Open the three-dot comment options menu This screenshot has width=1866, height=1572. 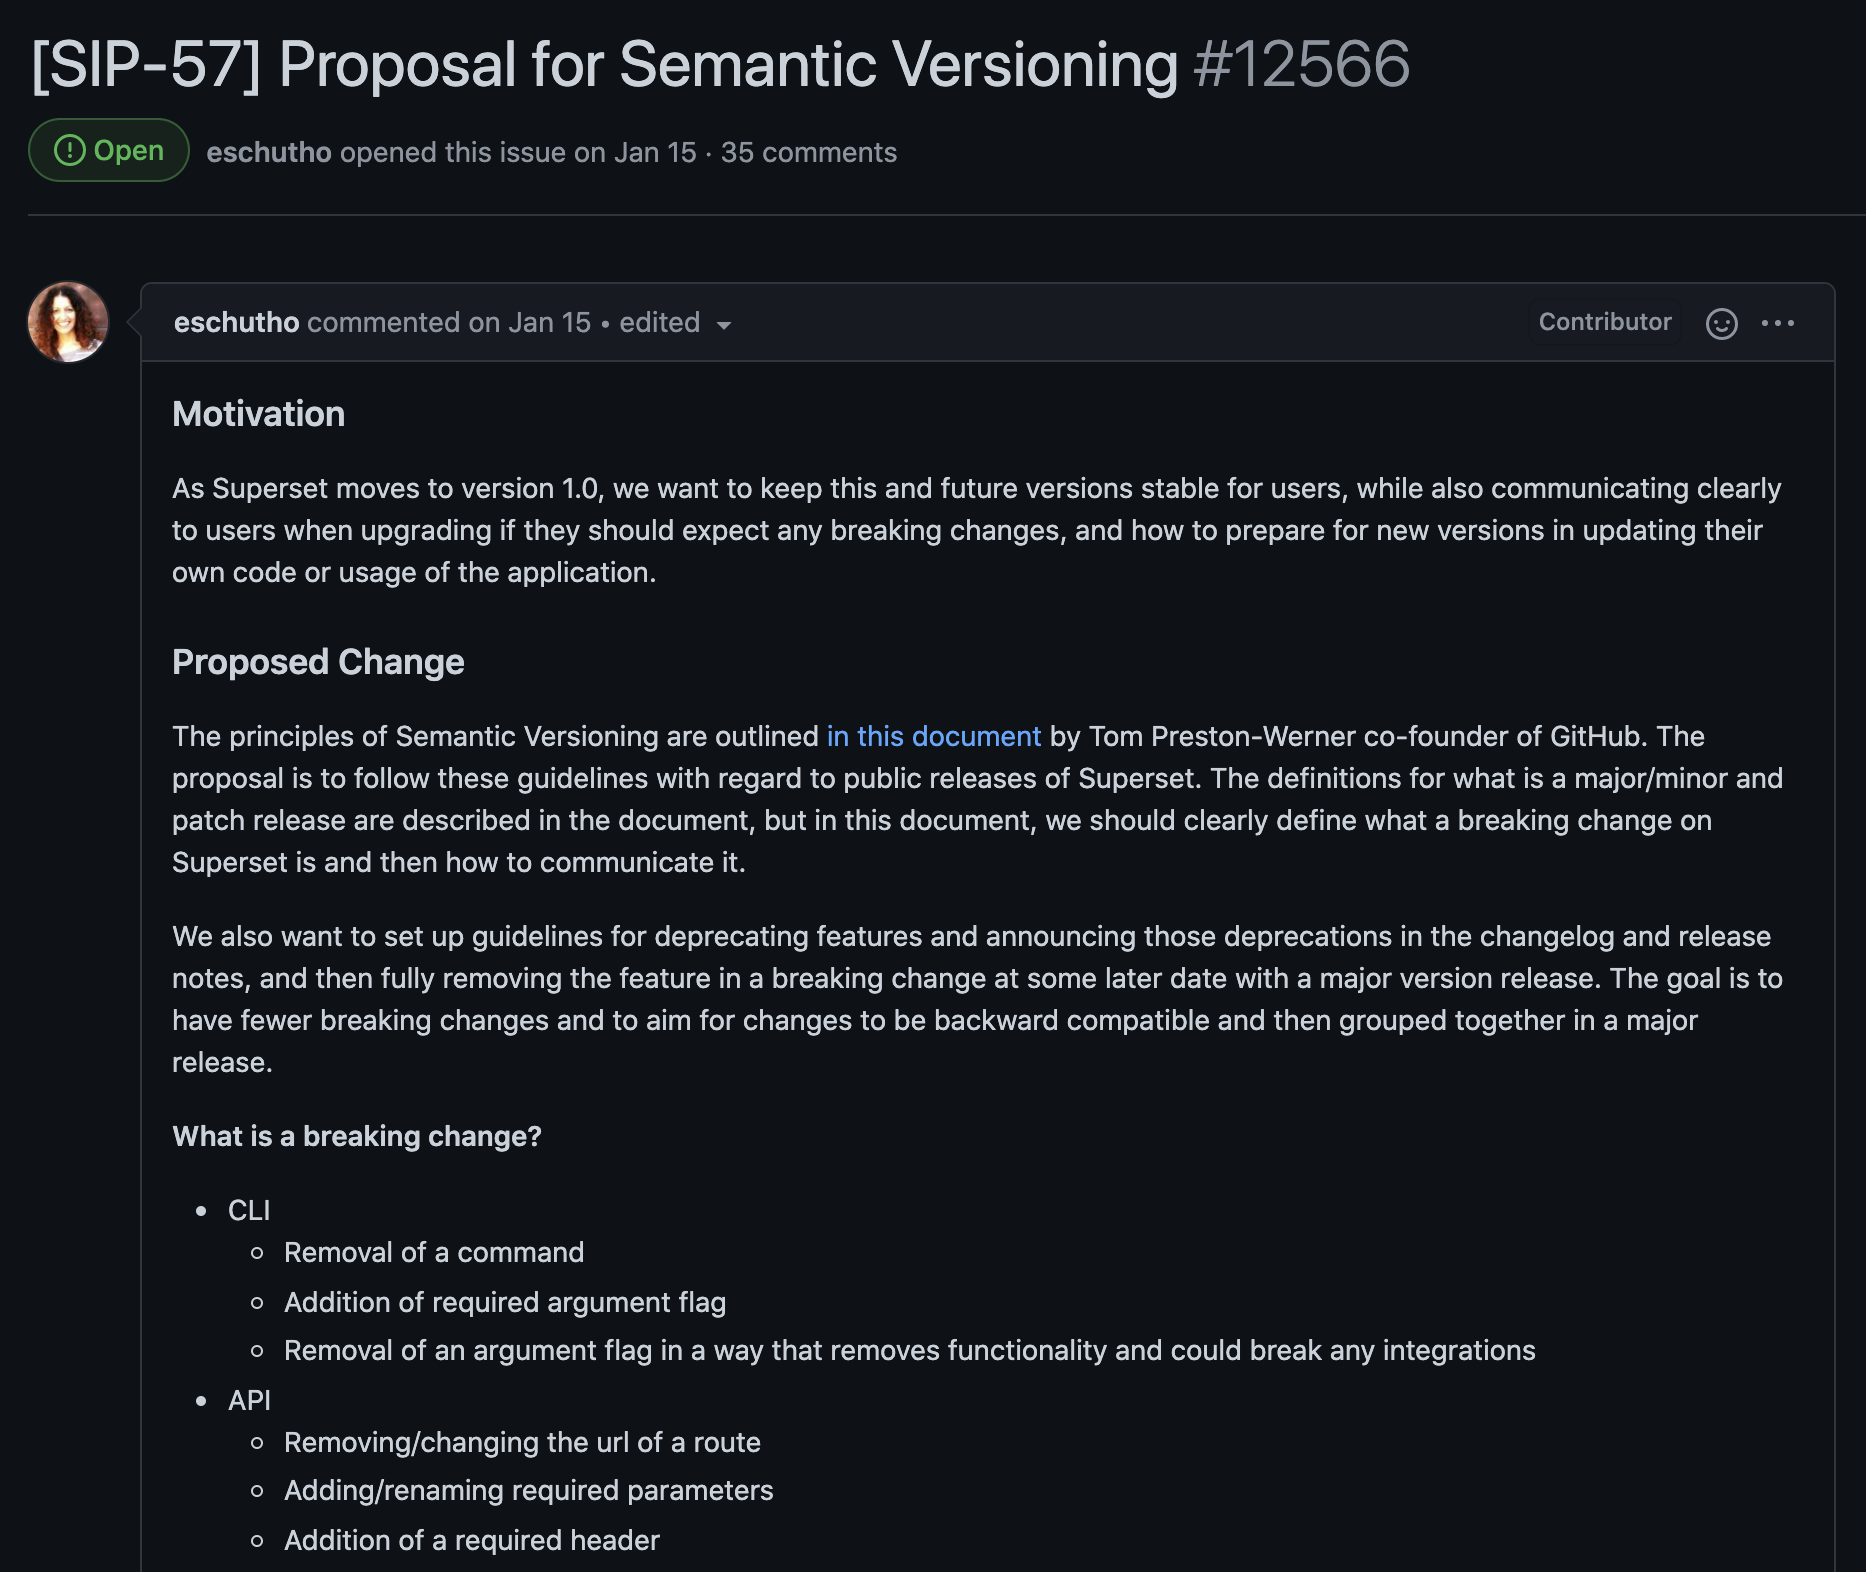(1777, 323)
